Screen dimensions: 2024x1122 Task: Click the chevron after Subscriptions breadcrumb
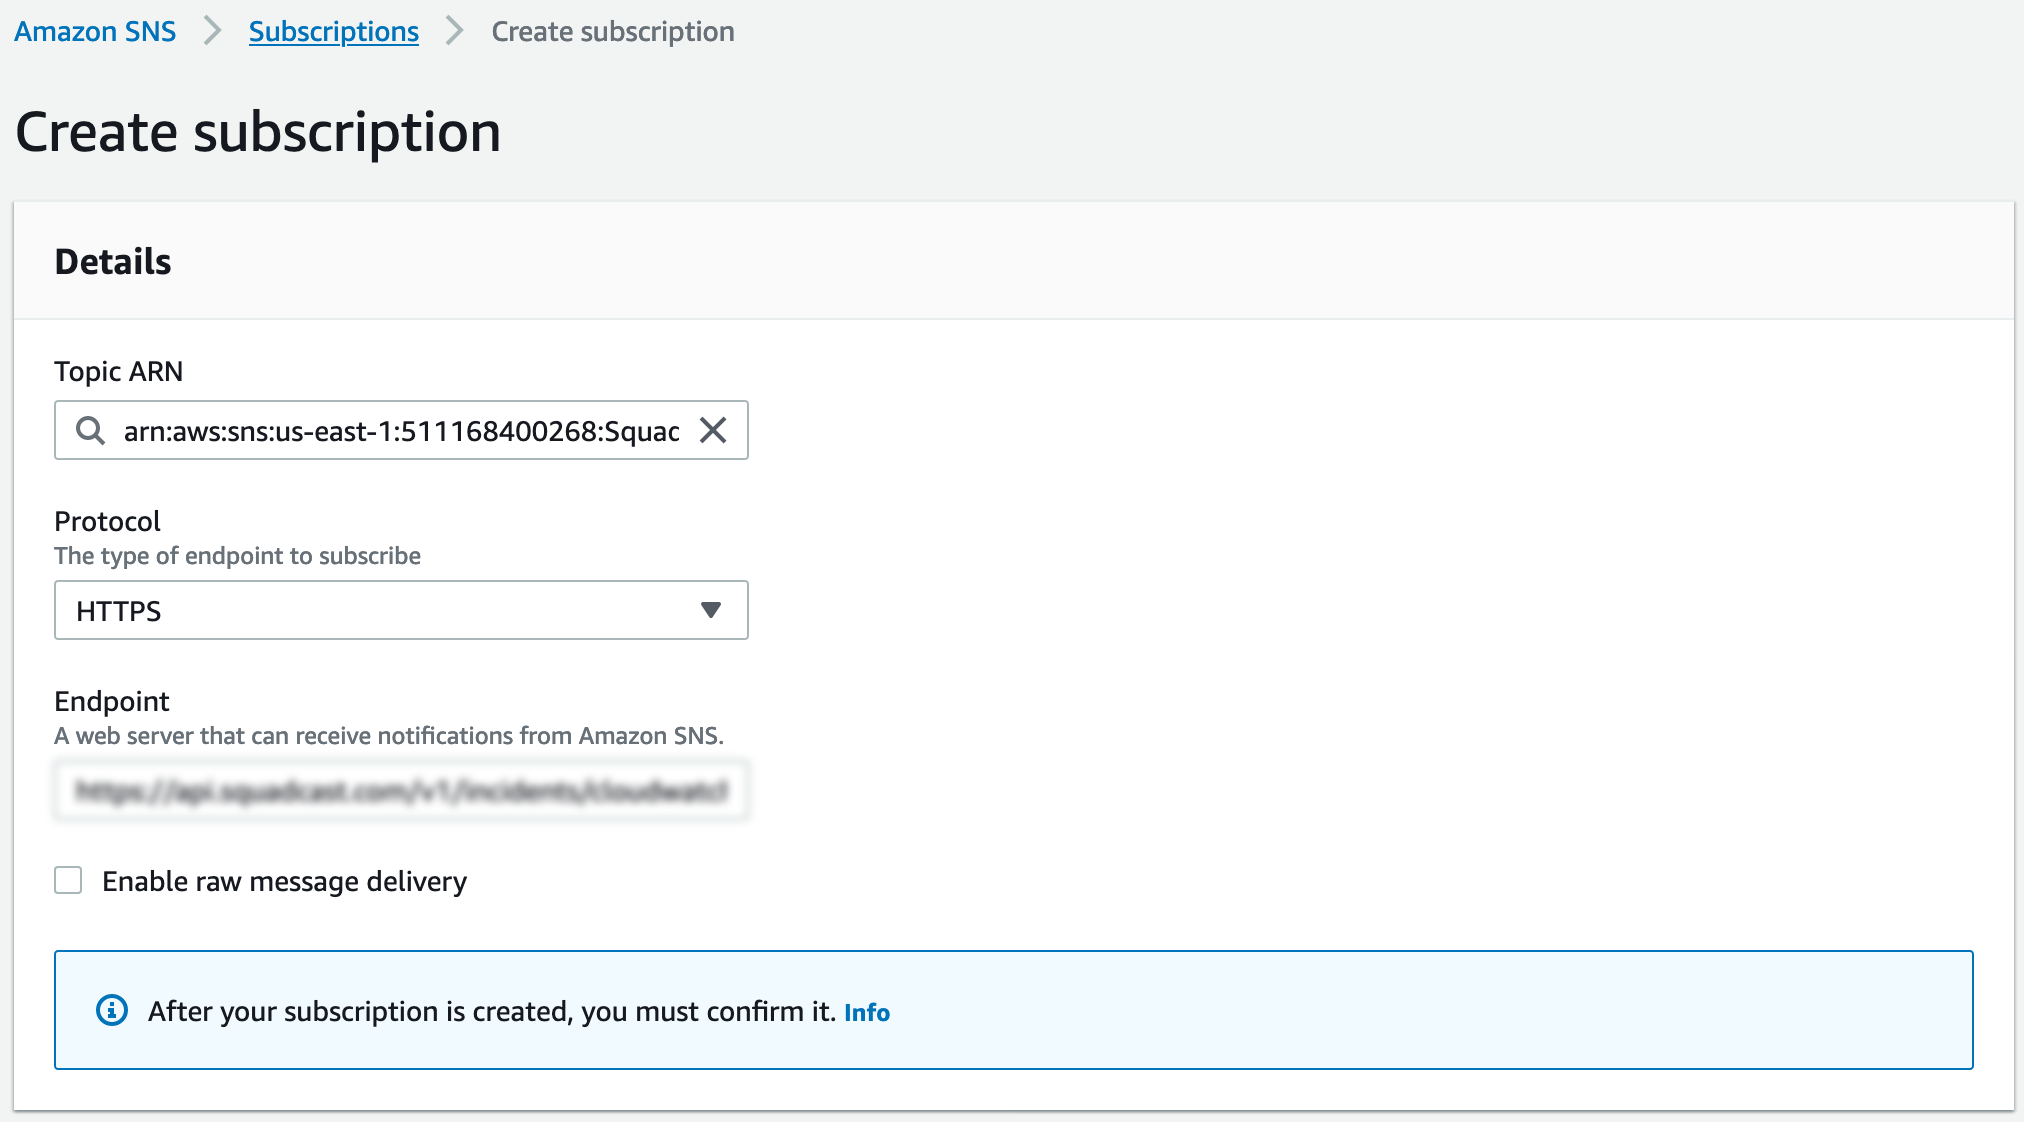click(x=454, y=31)
